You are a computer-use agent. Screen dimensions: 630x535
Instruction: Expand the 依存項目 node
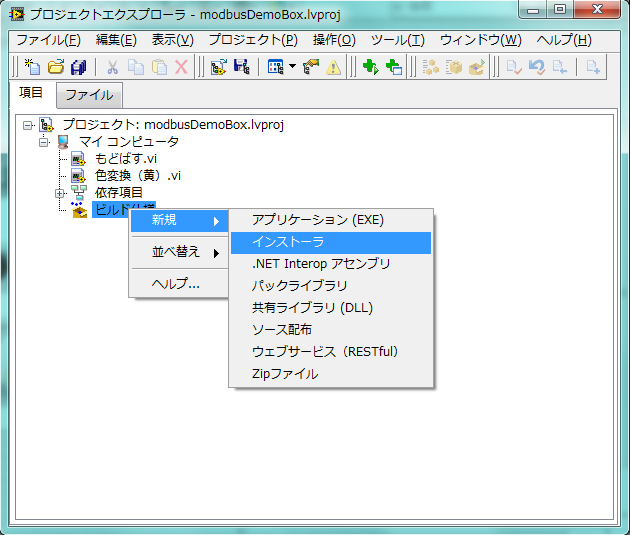59,194
